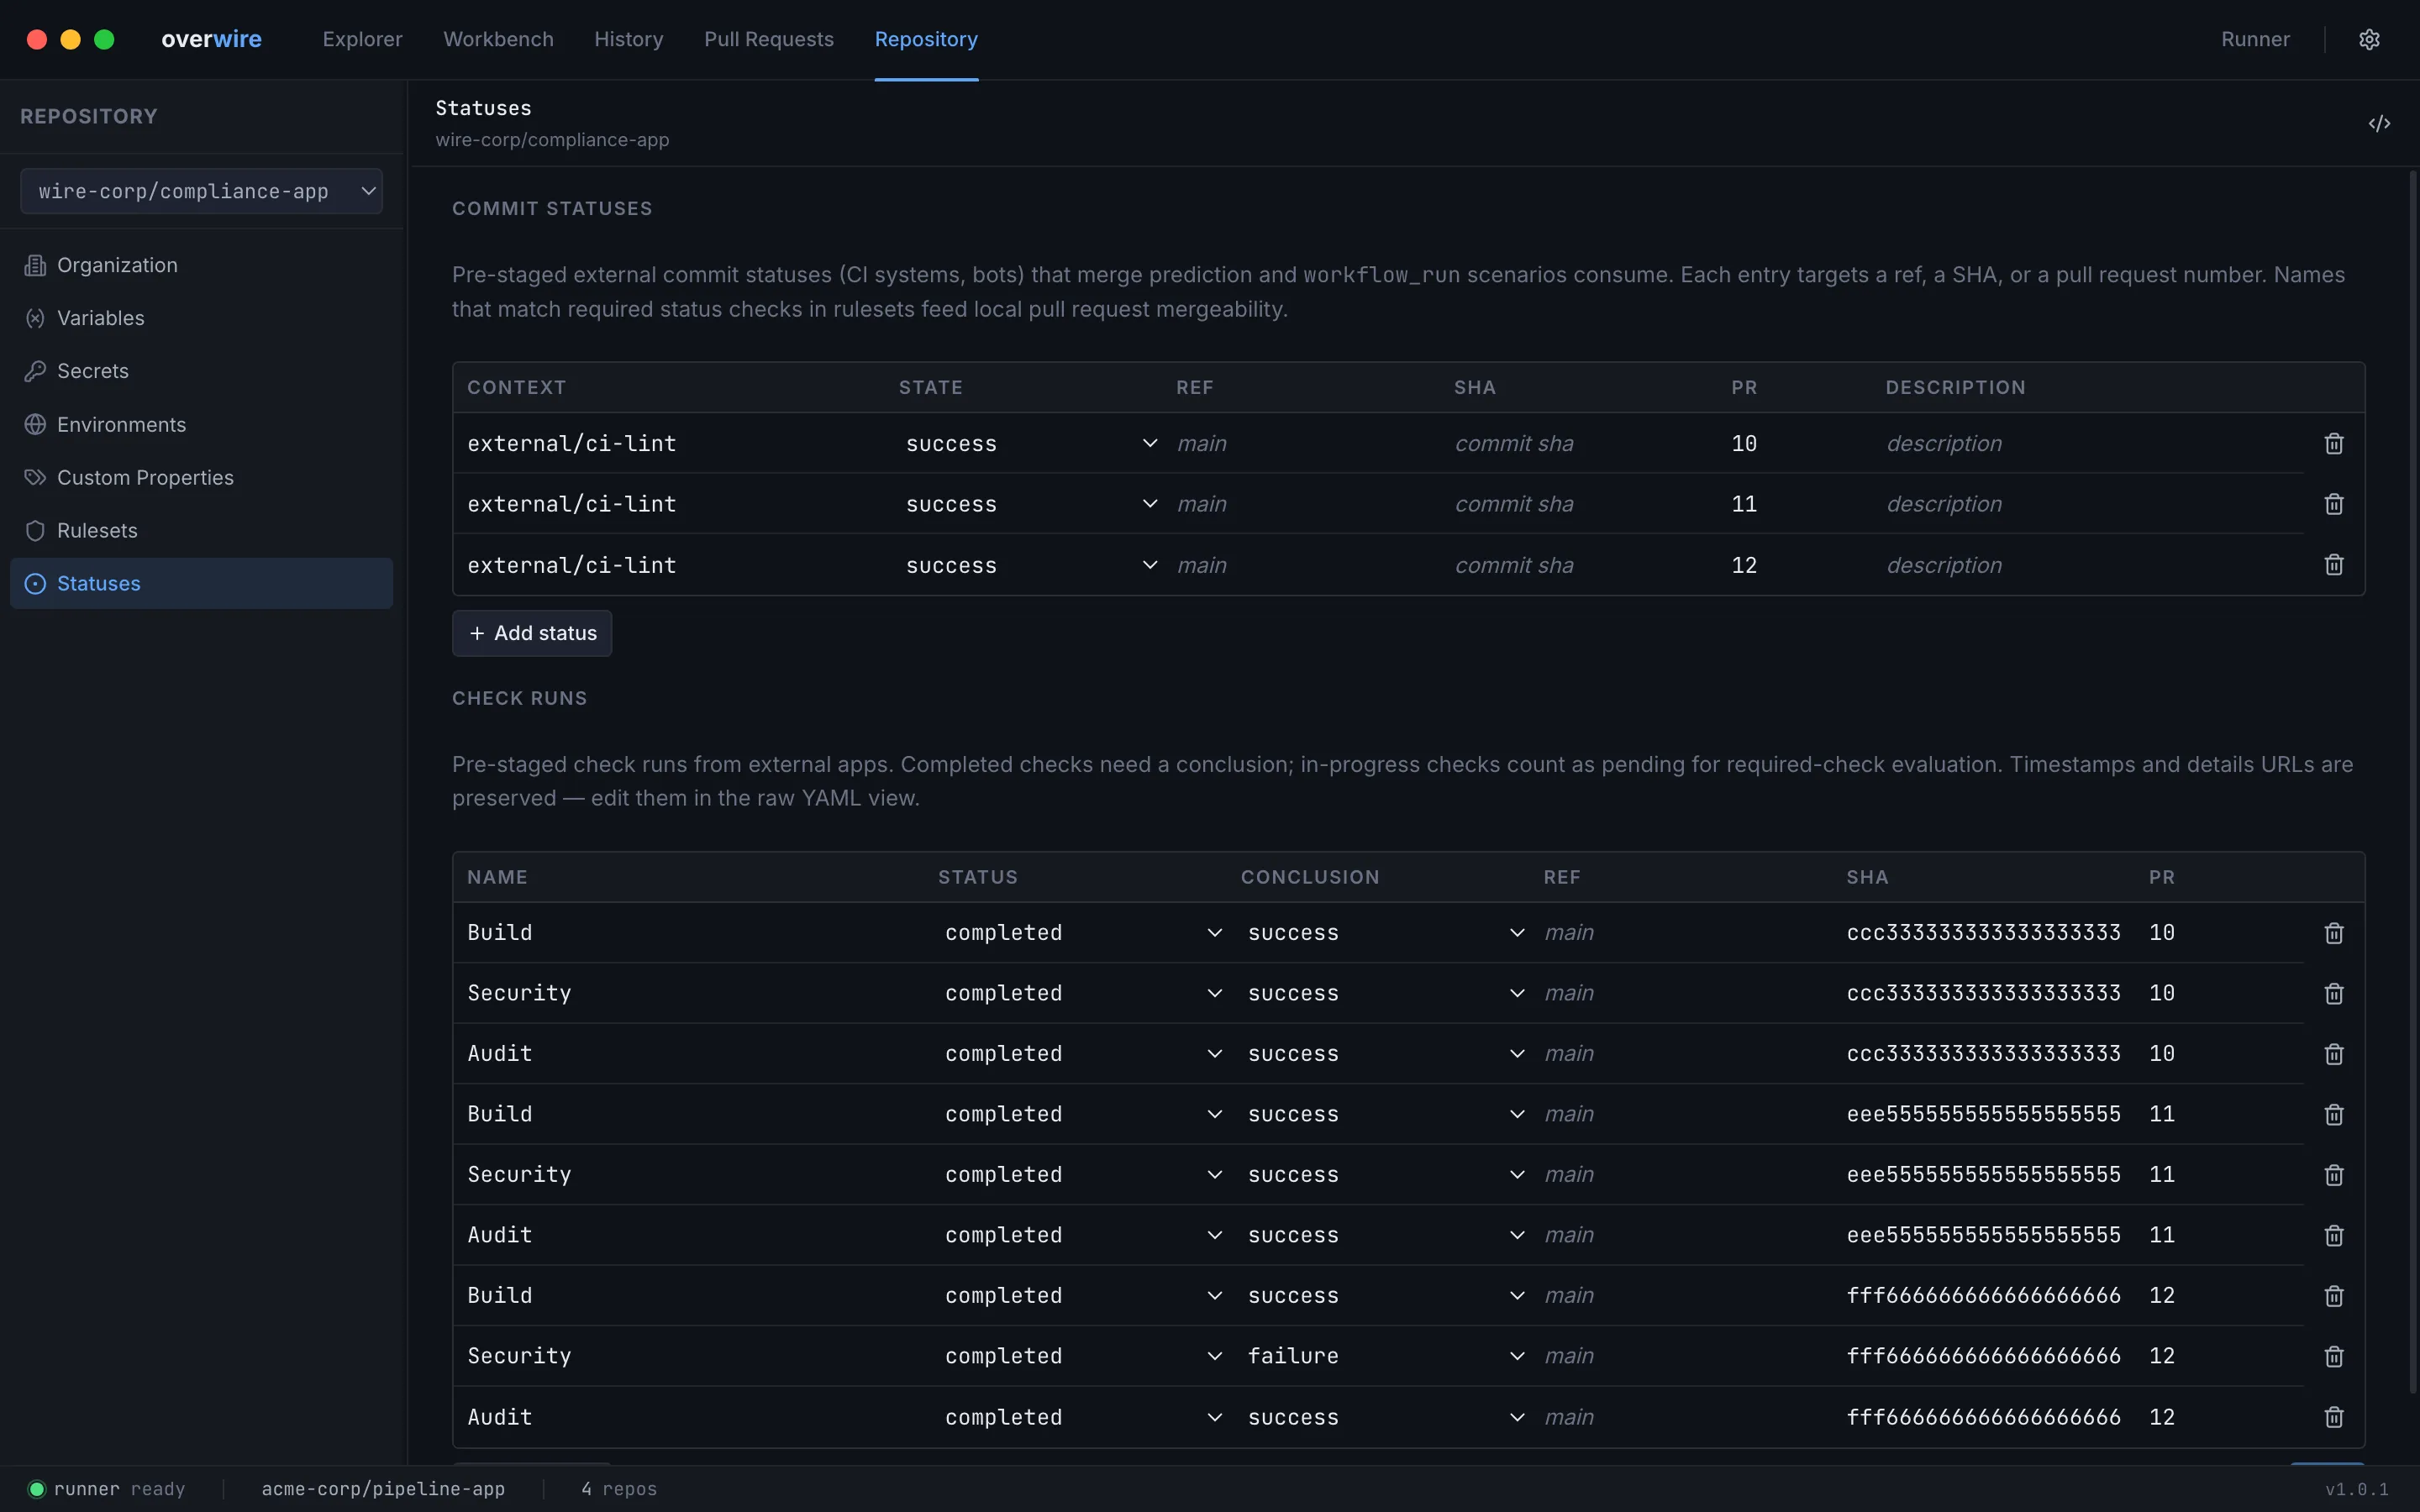Delete external/ci-lint status for PR 11

[2333, 504]
